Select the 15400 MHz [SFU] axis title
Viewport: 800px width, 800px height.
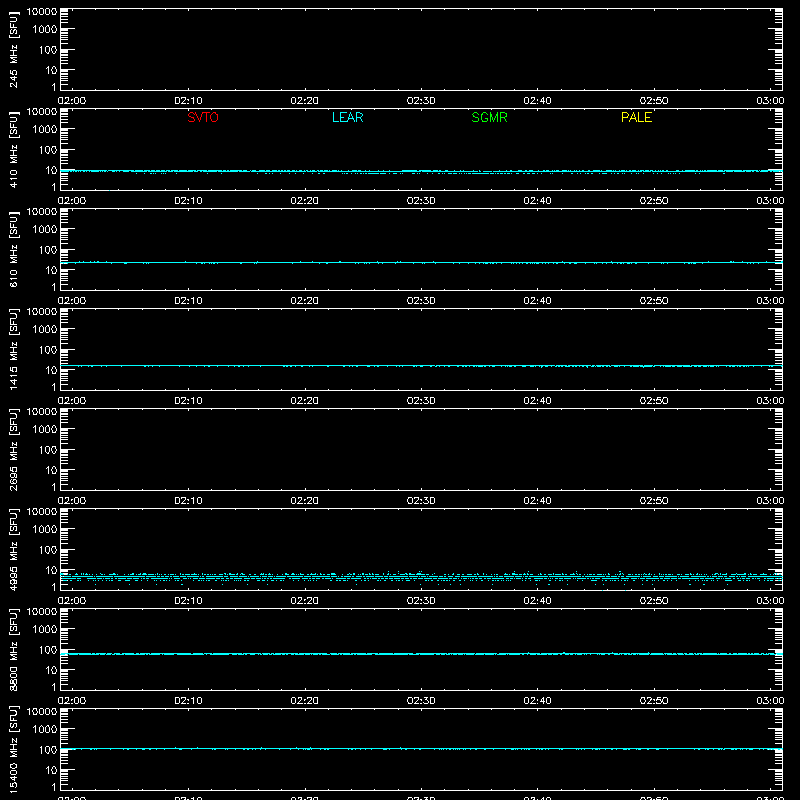point(13,749)
